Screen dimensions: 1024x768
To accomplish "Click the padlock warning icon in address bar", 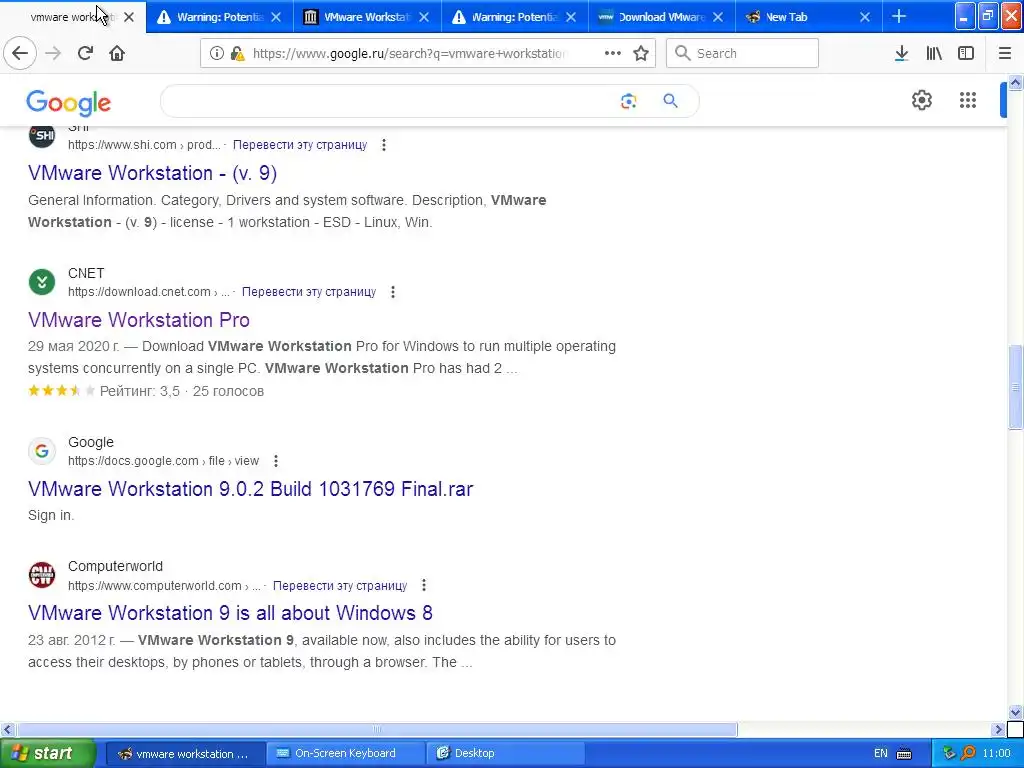I will (238, 54).
